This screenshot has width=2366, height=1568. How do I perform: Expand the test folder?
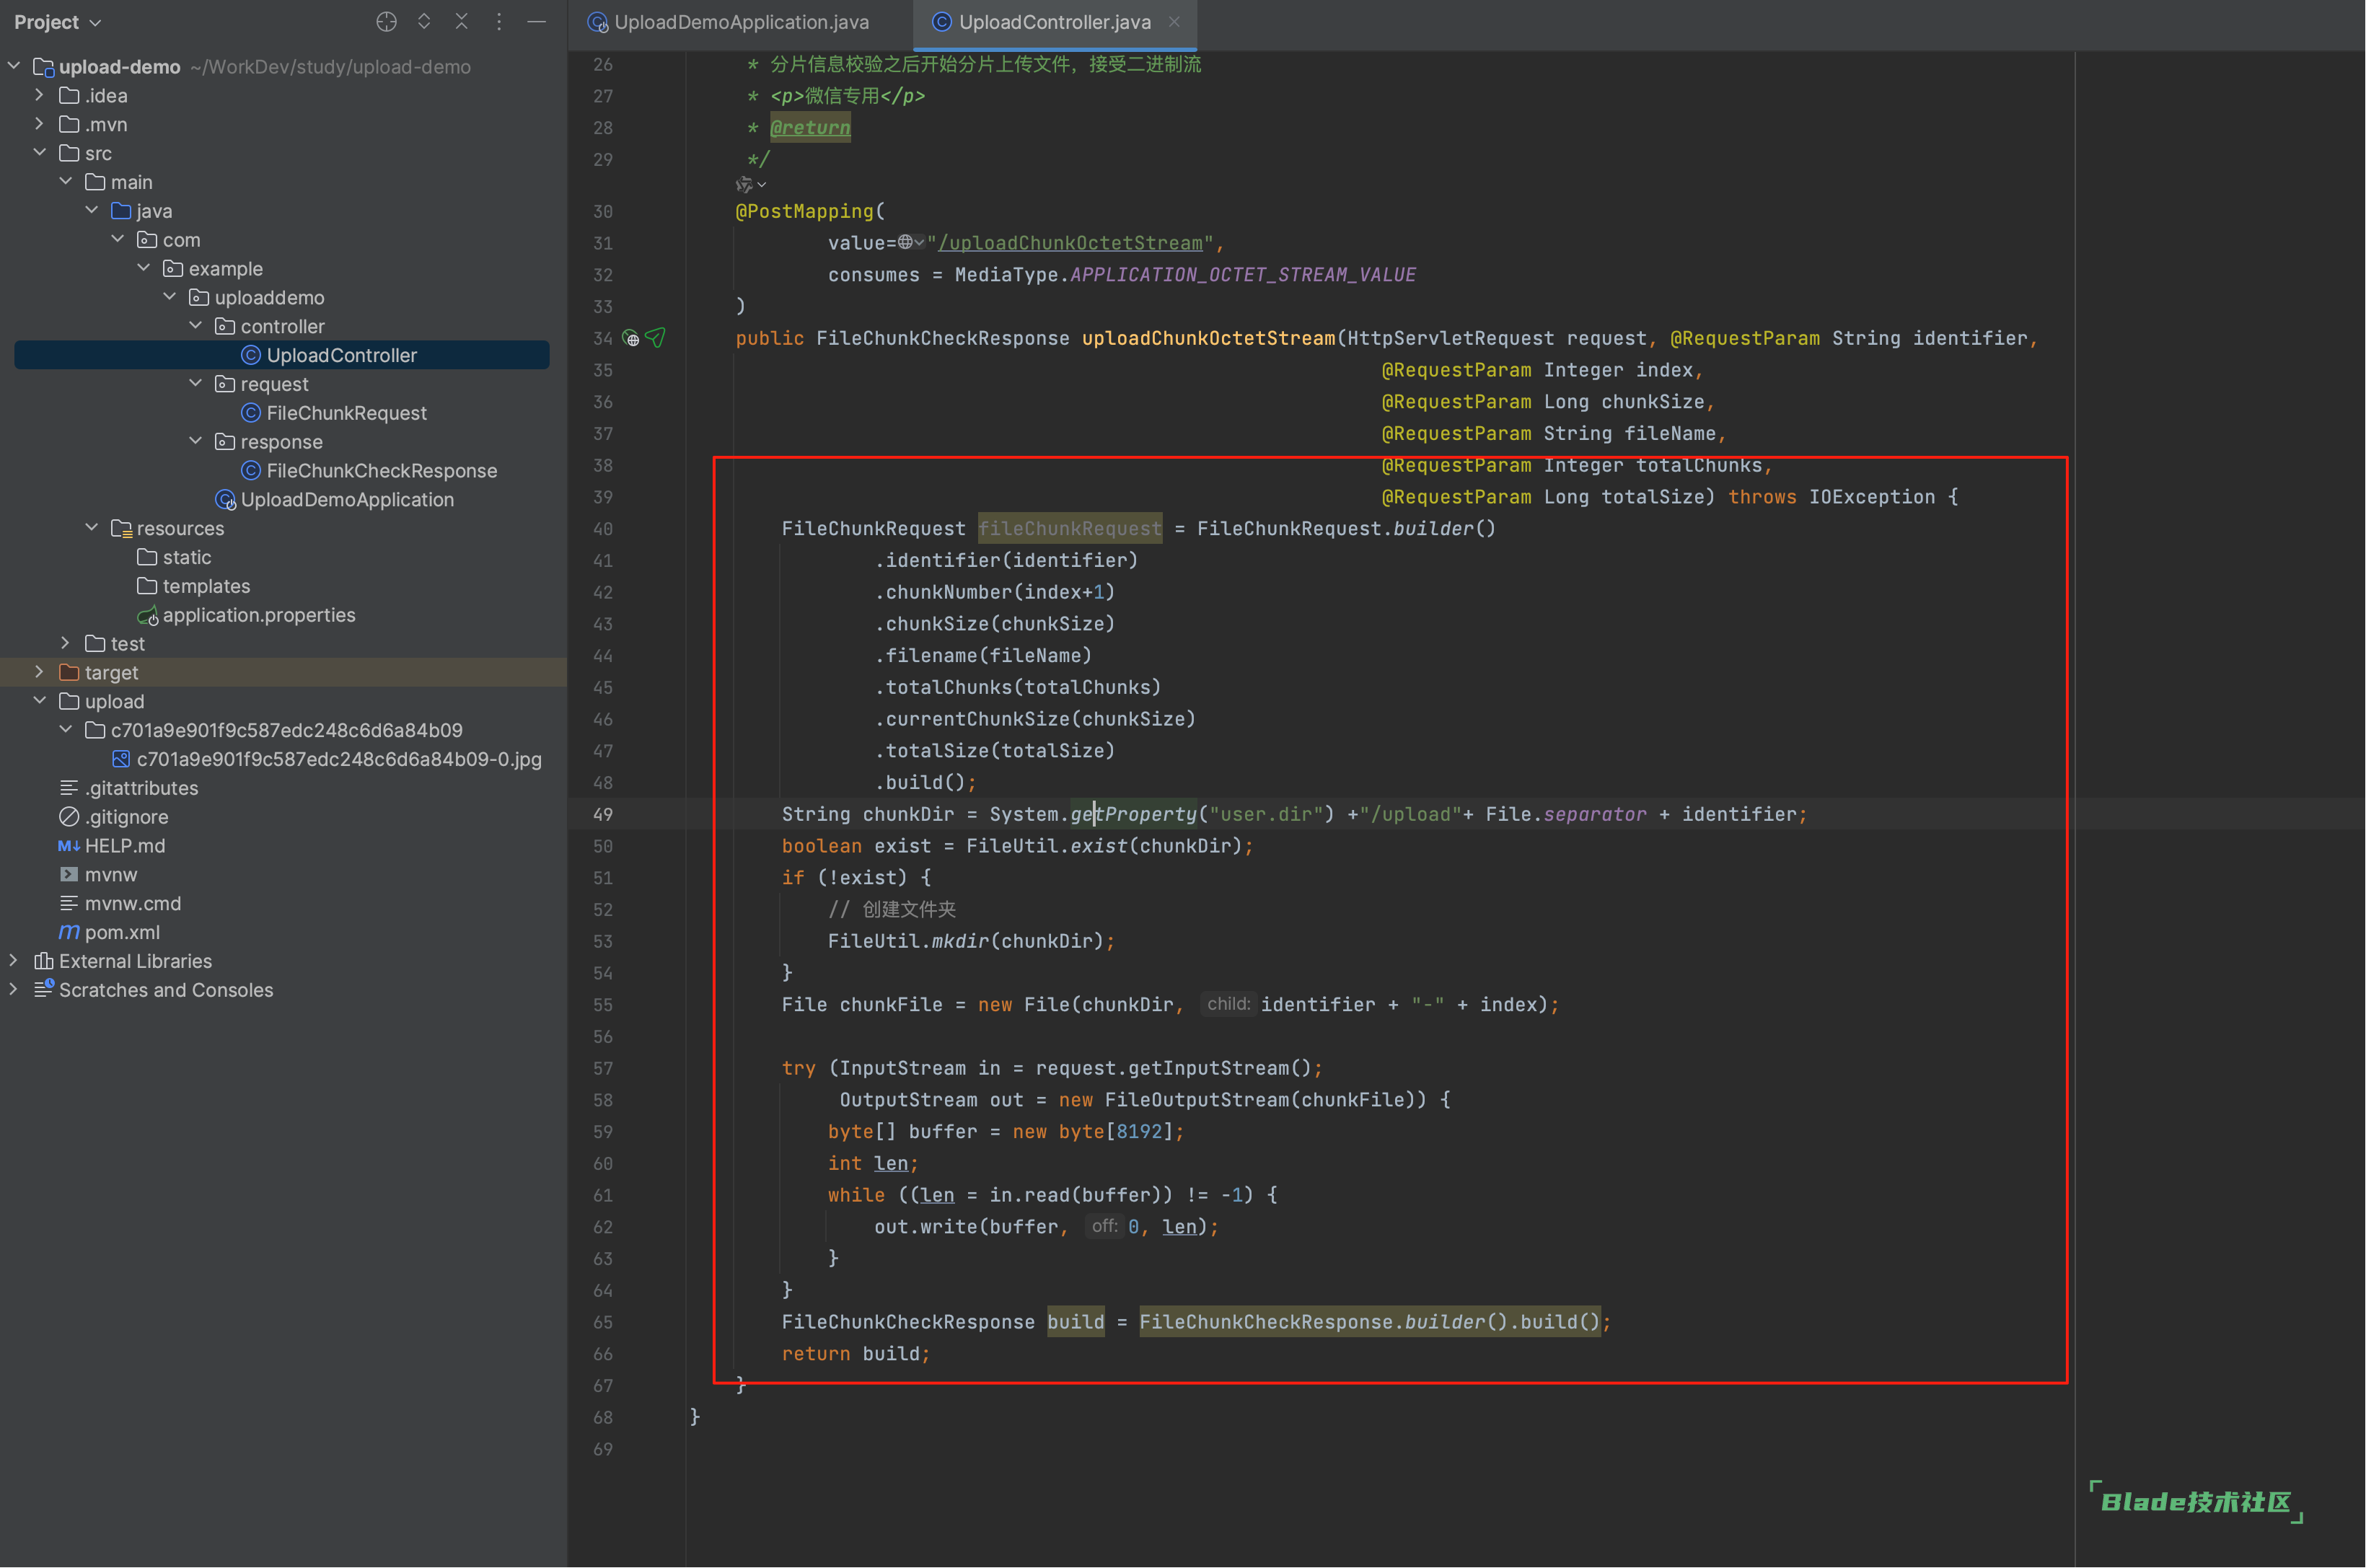pos(65,644)
